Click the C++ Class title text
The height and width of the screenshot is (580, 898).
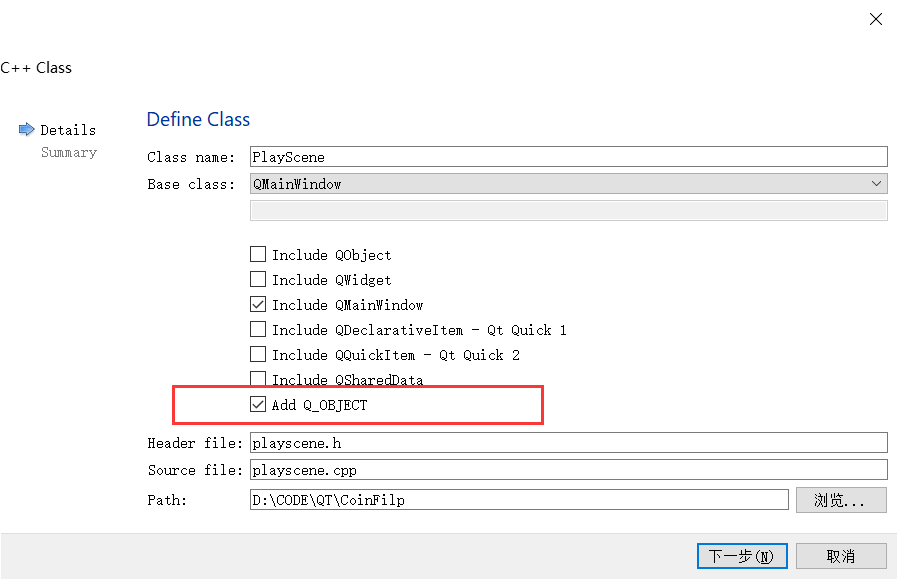click(x=36, y=68)
